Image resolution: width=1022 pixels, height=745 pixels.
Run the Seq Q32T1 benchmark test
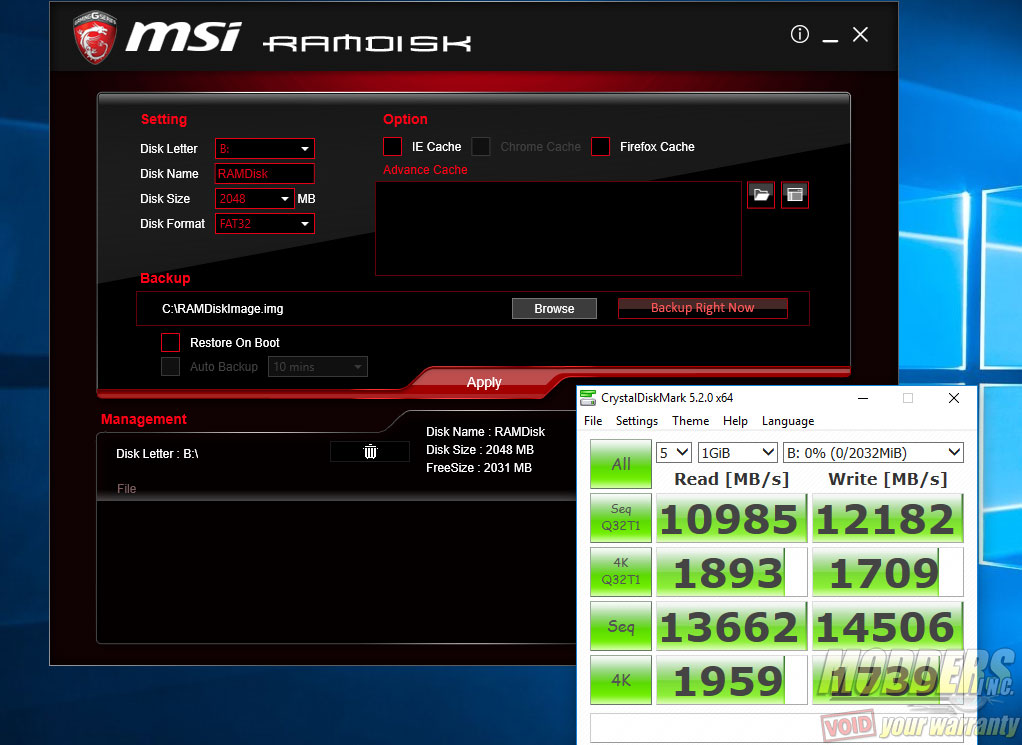pyautogui.click(x=620, y=517)
